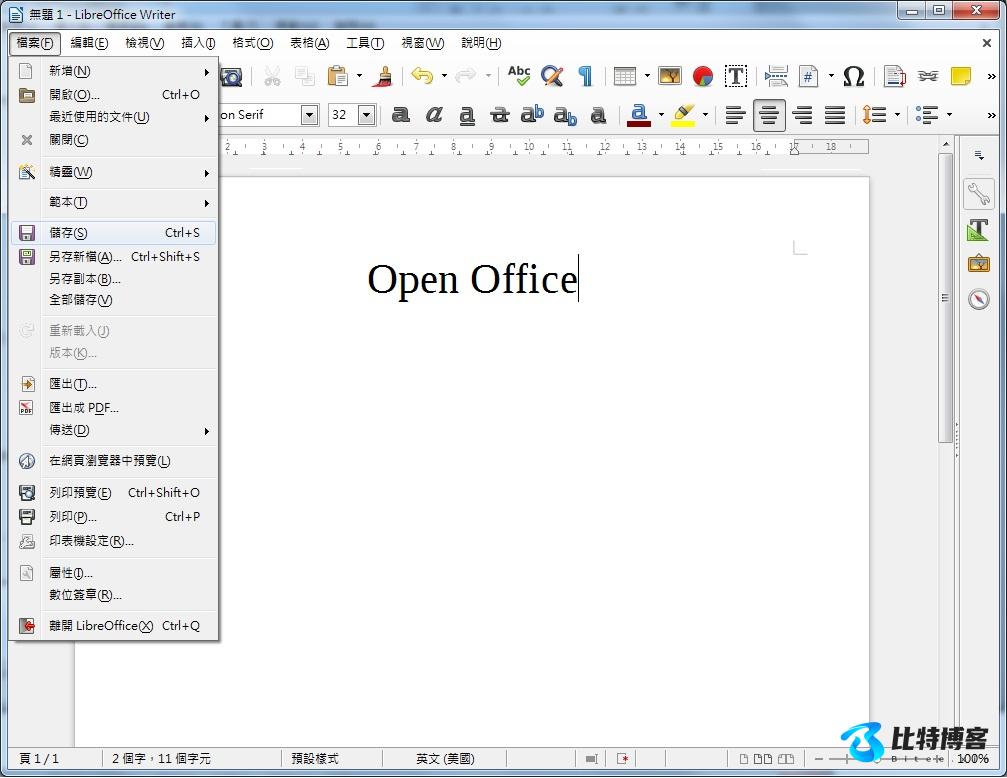Image resolution: width=1007 pixels, height=778 pixels.
Task: Open highlighting color dropdown arrow
Action: [705, 116]
